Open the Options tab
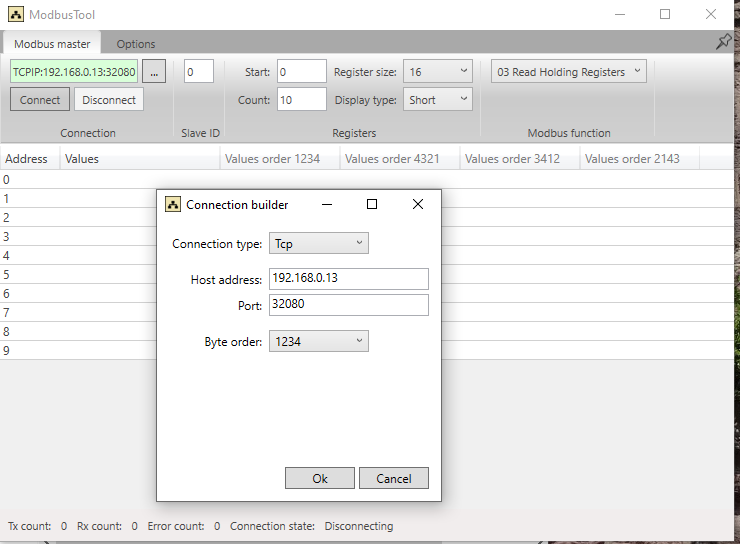 pyautogui.click(x=136, y=44)
